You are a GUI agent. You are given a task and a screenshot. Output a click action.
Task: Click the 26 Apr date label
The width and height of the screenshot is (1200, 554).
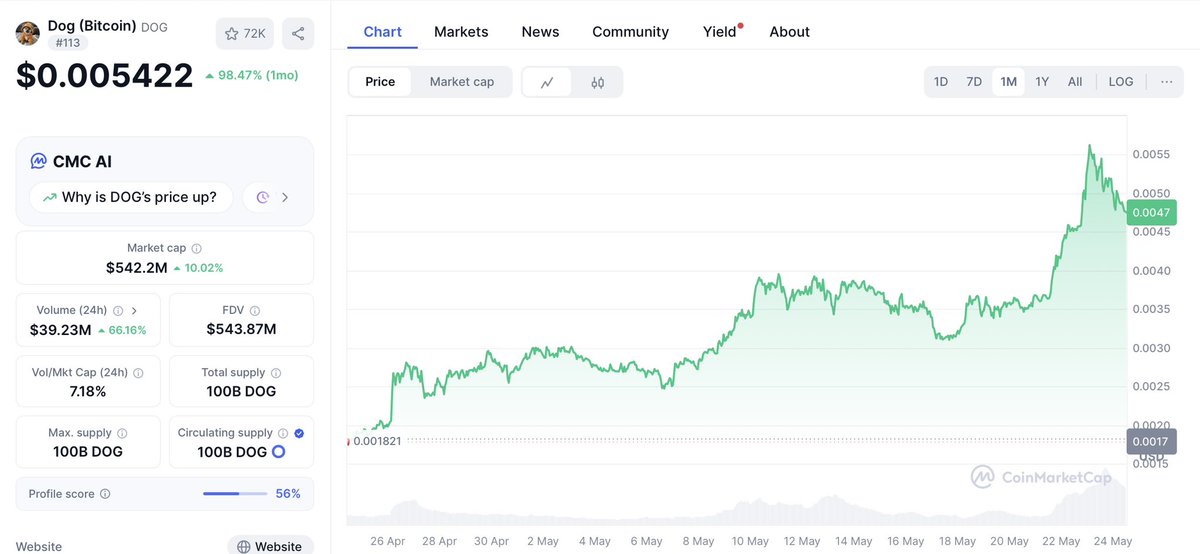386,541
